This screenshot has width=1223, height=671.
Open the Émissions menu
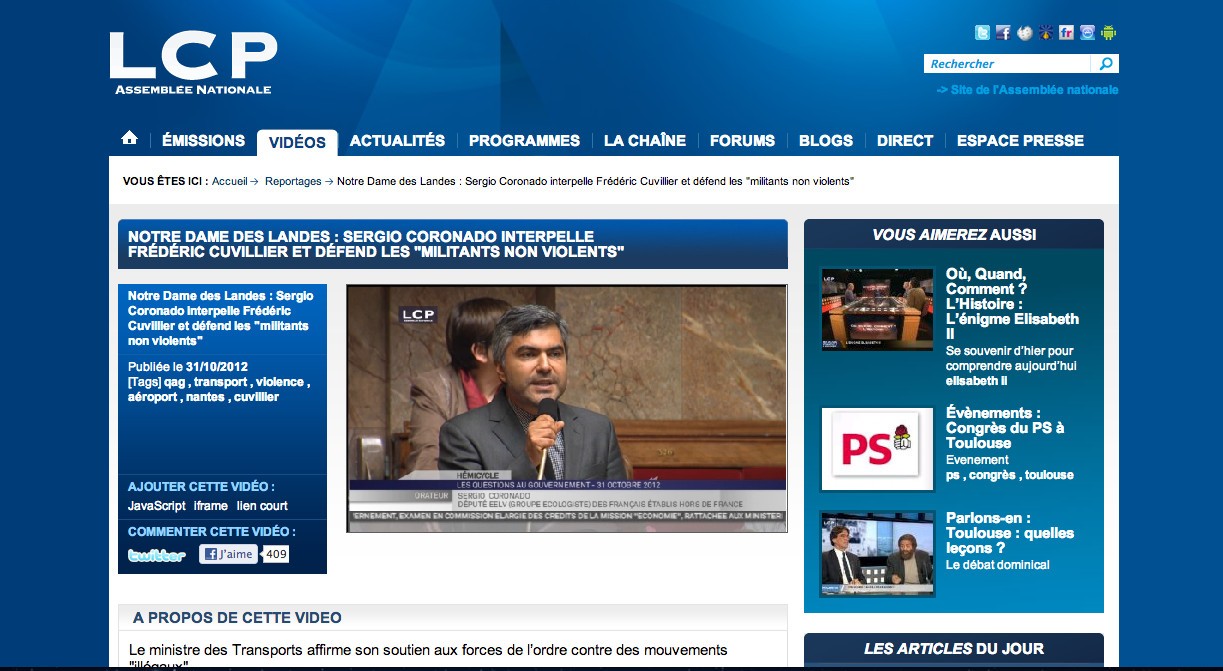[x=203, y=141]
